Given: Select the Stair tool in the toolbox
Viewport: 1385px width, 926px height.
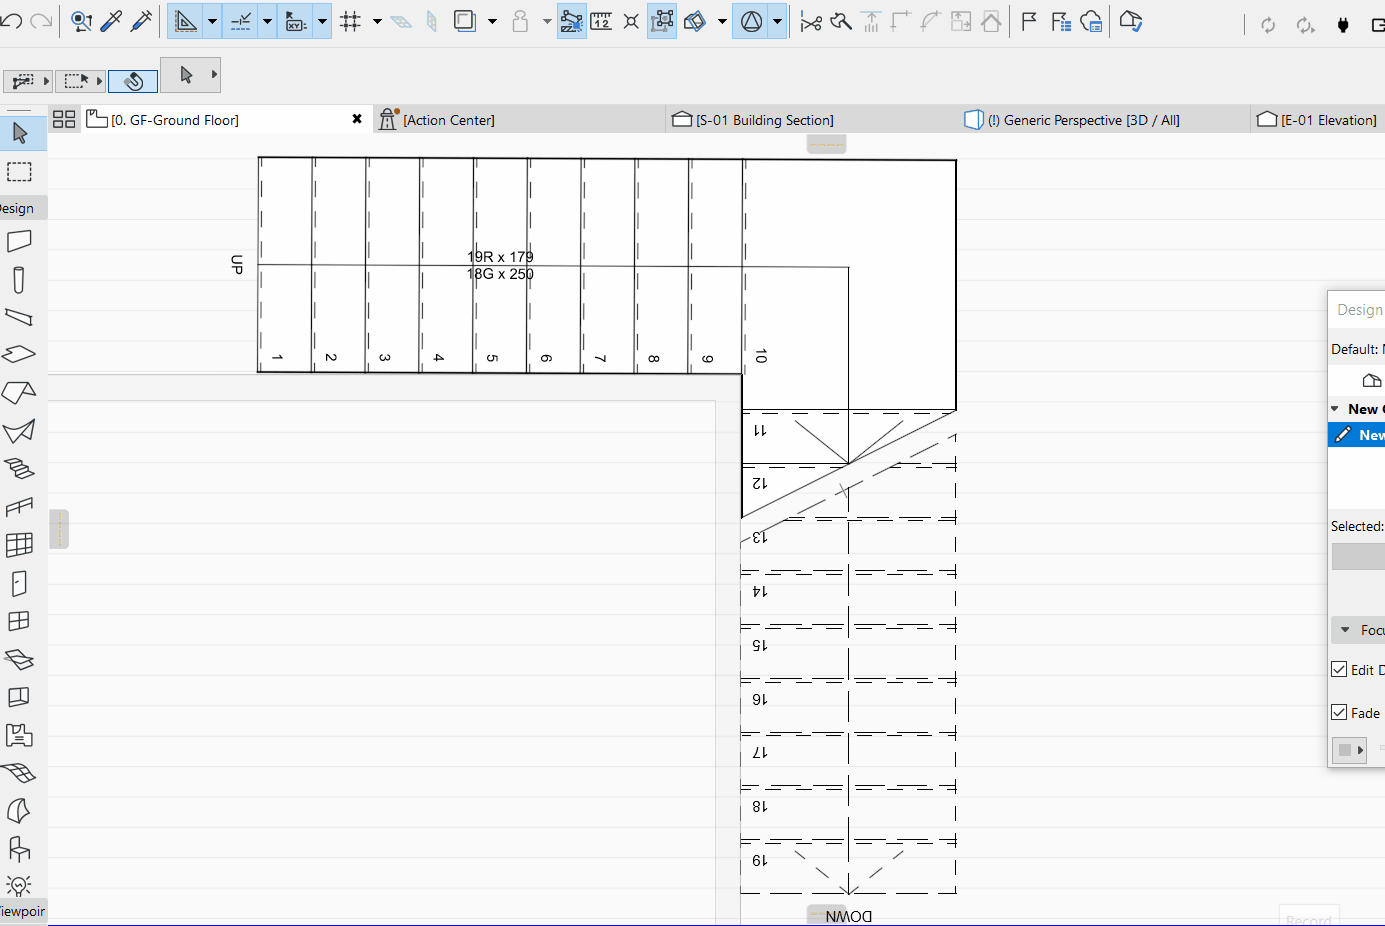Looking at the screenshot, I should pyautogui.click(x=19, y=468).
